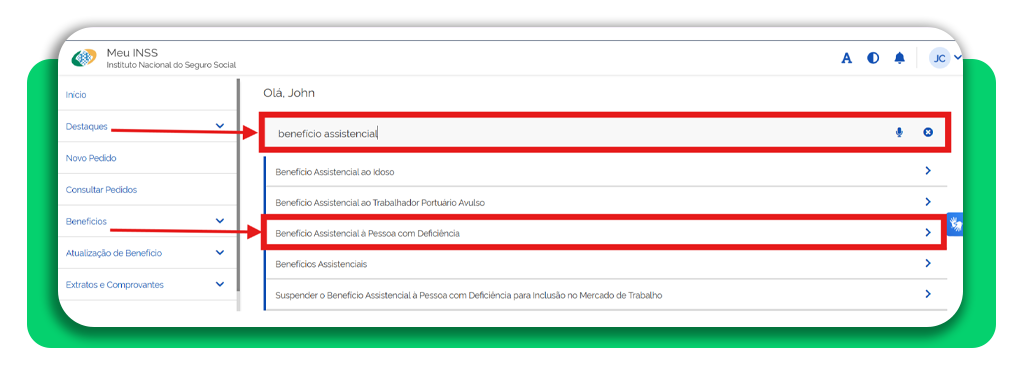Open Novo Pedido in the sidebar
Viewport: 1024px width, 381px height.
(91, 158)
